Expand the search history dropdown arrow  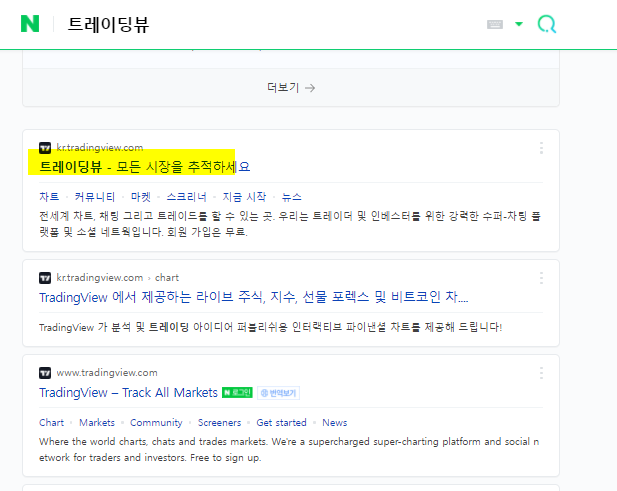coord(519,24)
